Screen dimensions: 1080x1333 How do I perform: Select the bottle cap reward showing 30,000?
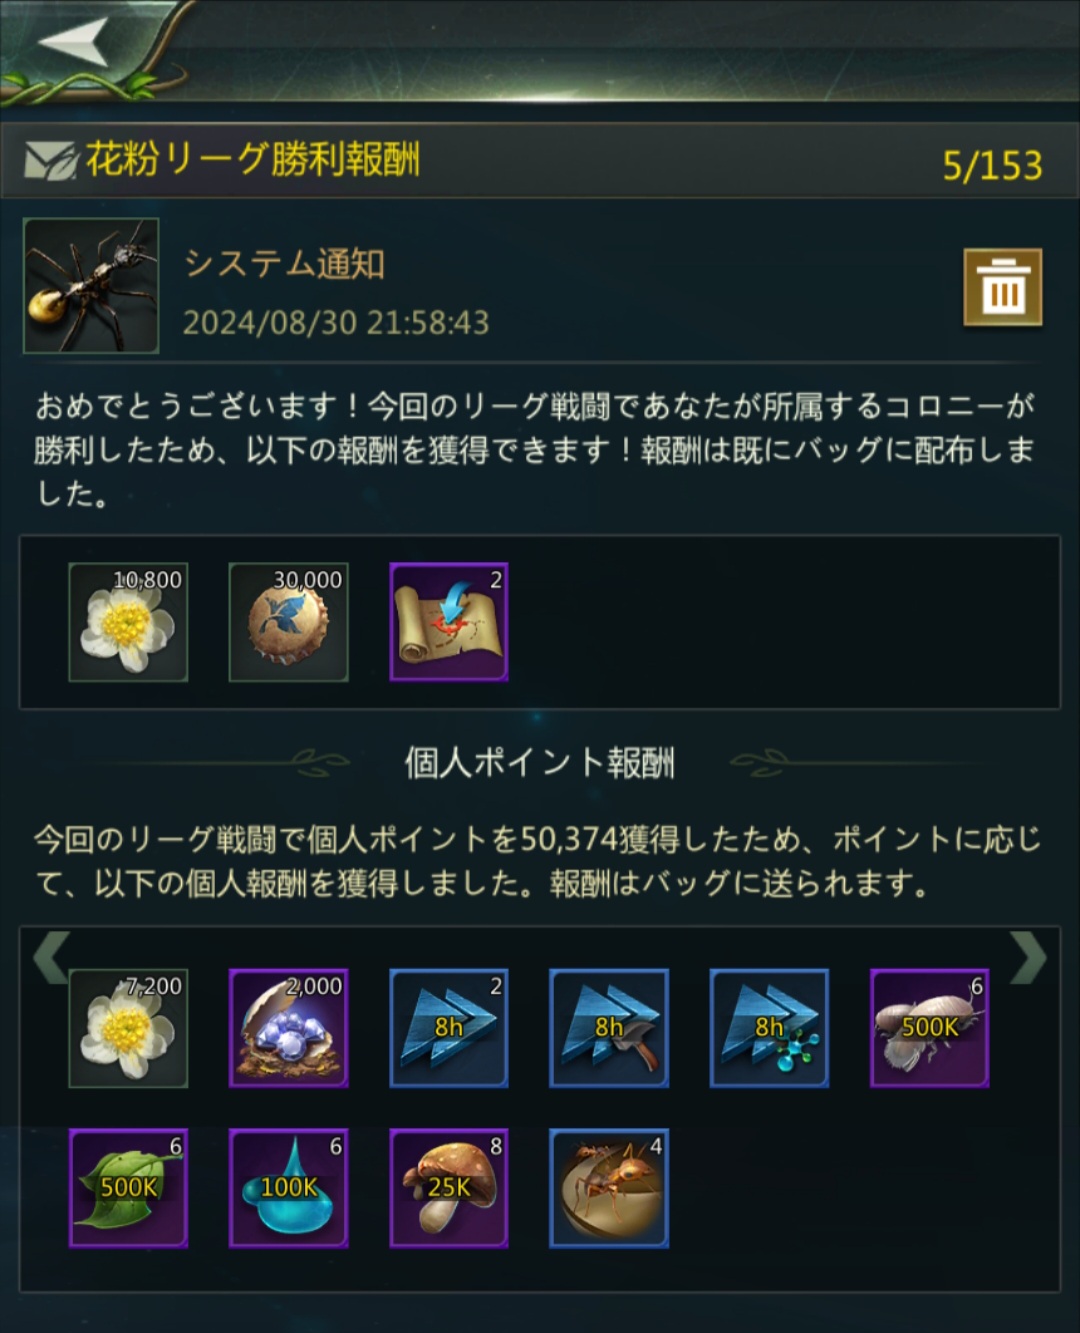[289, 622]
